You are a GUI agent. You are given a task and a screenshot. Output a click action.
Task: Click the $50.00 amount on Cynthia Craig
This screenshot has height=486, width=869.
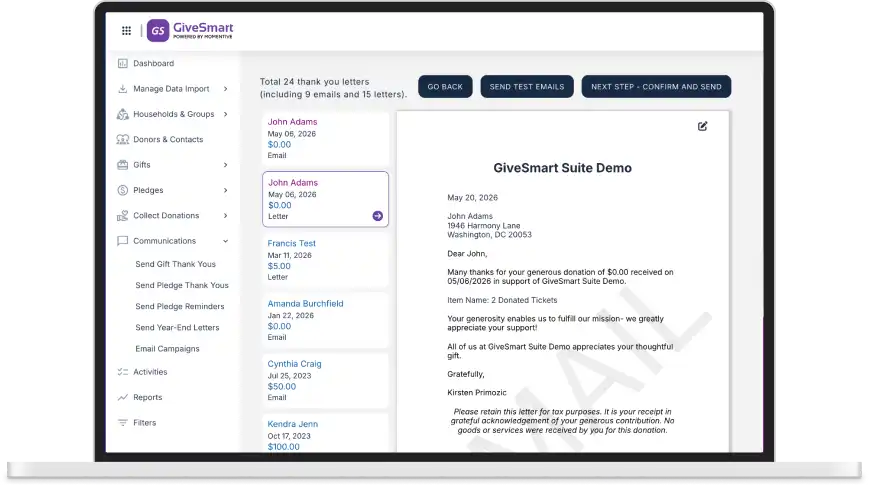tap(282, 387)
